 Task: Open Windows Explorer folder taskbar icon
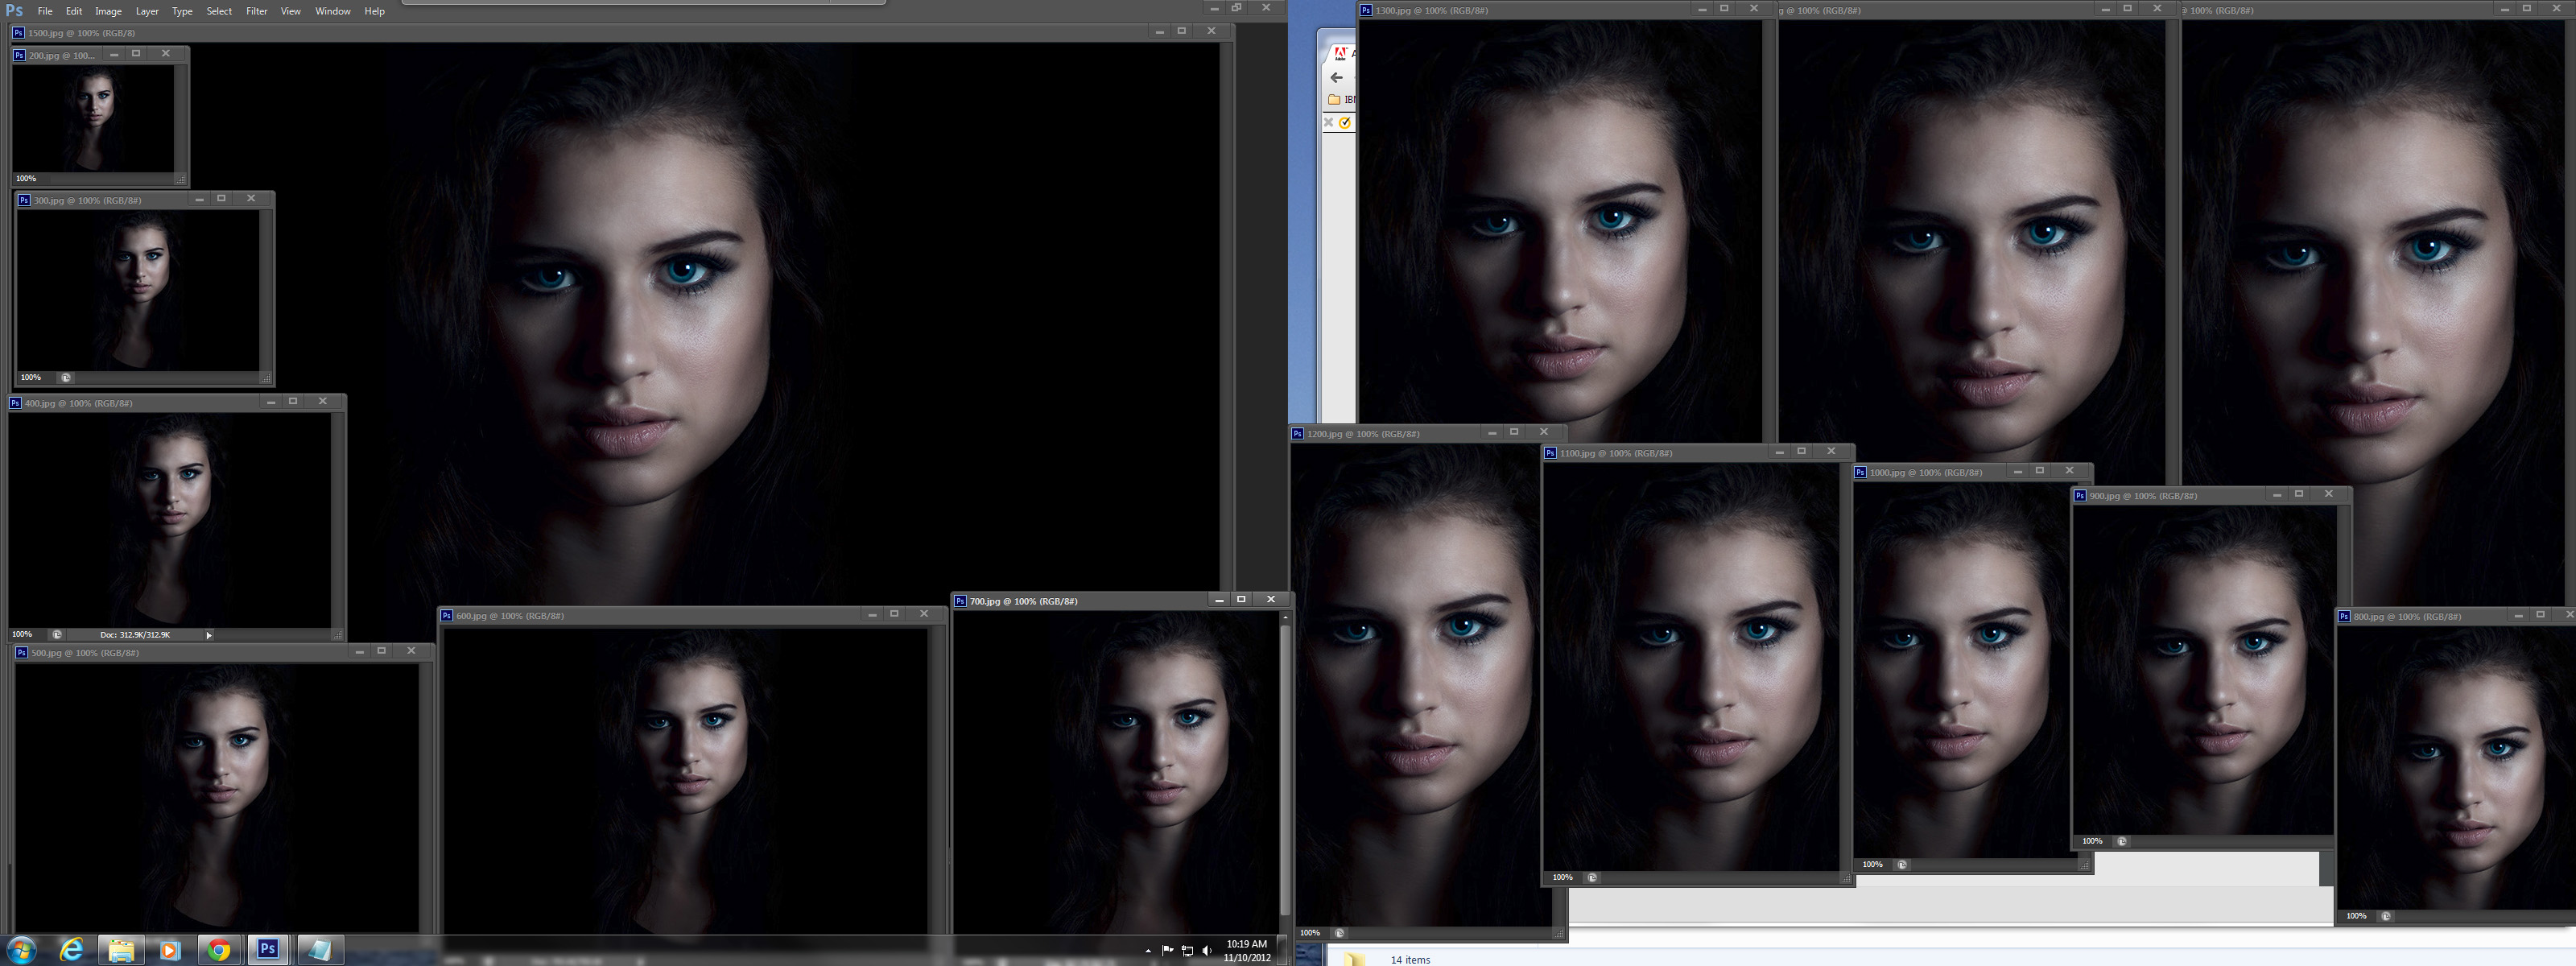pos(121,949)
